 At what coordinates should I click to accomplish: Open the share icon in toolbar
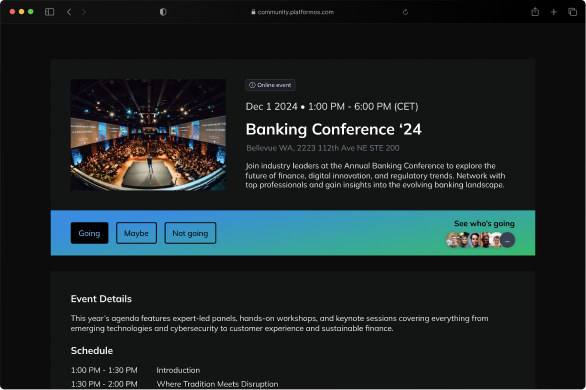535,12
